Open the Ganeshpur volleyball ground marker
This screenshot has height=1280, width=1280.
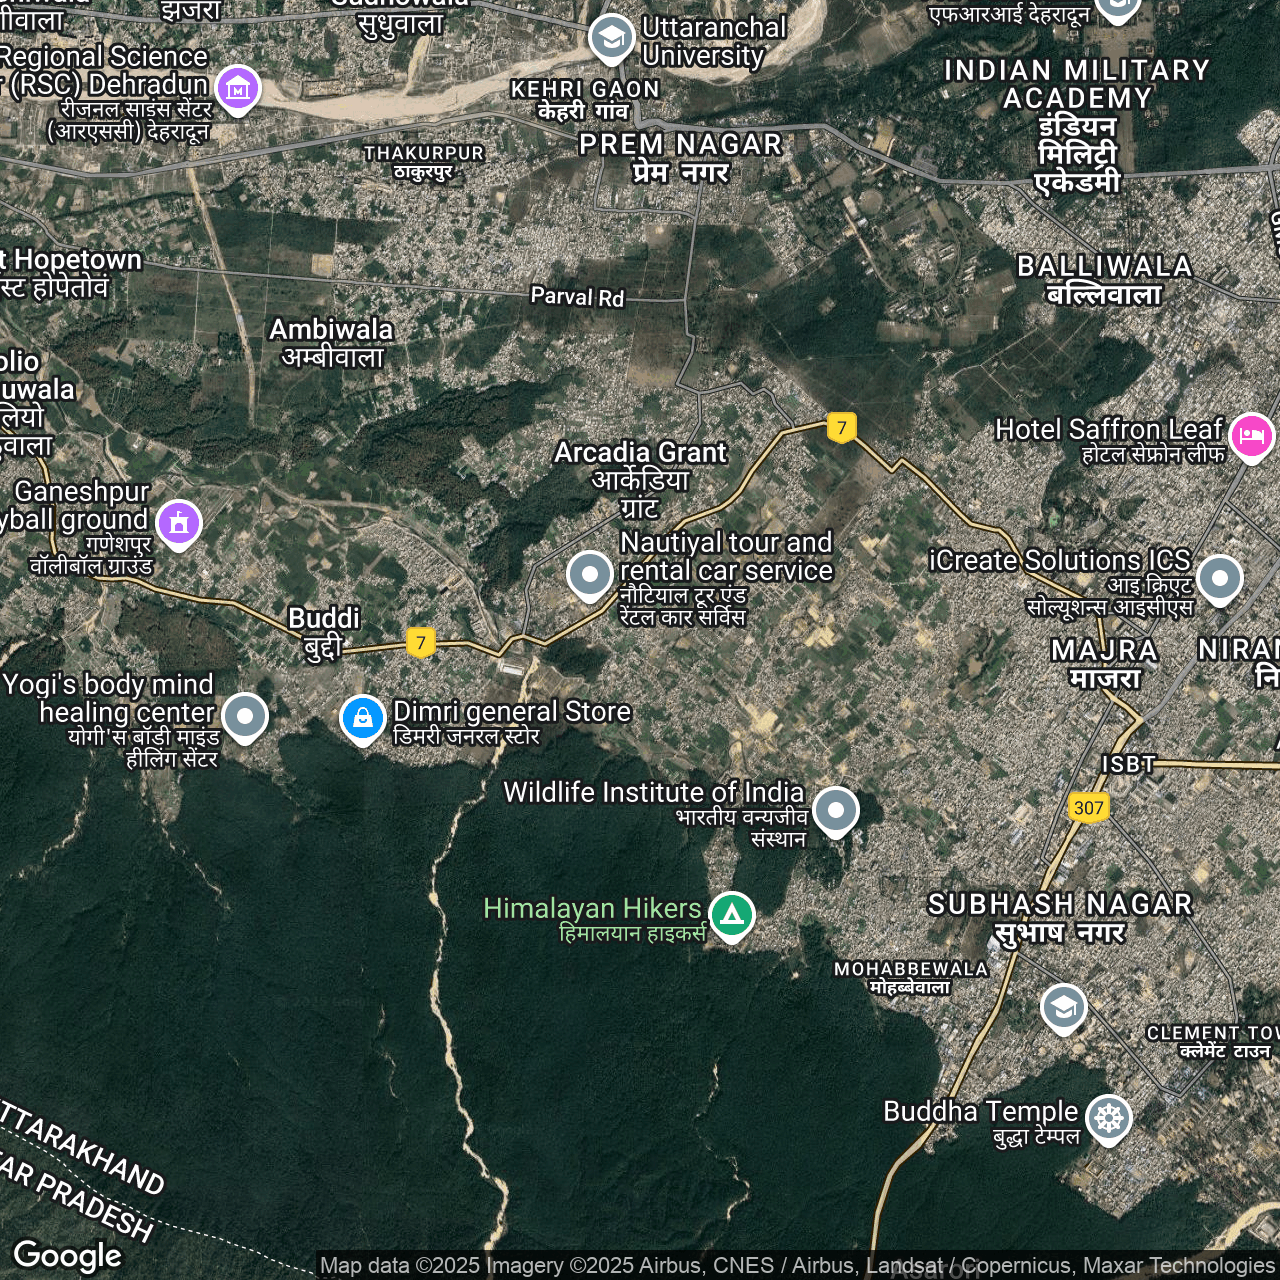pos(179,523)
